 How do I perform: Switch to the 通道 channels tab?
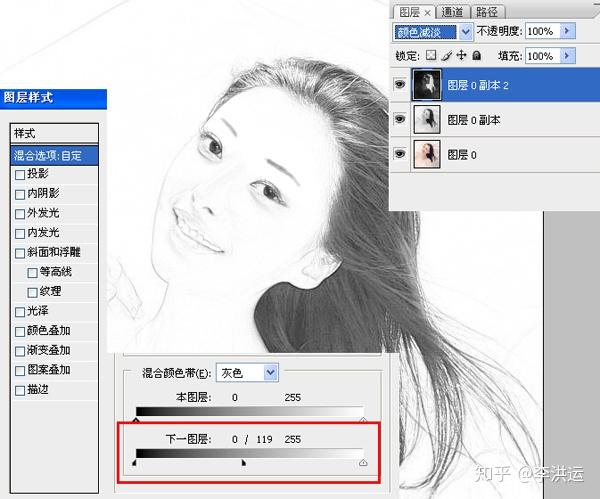(452, 13)
